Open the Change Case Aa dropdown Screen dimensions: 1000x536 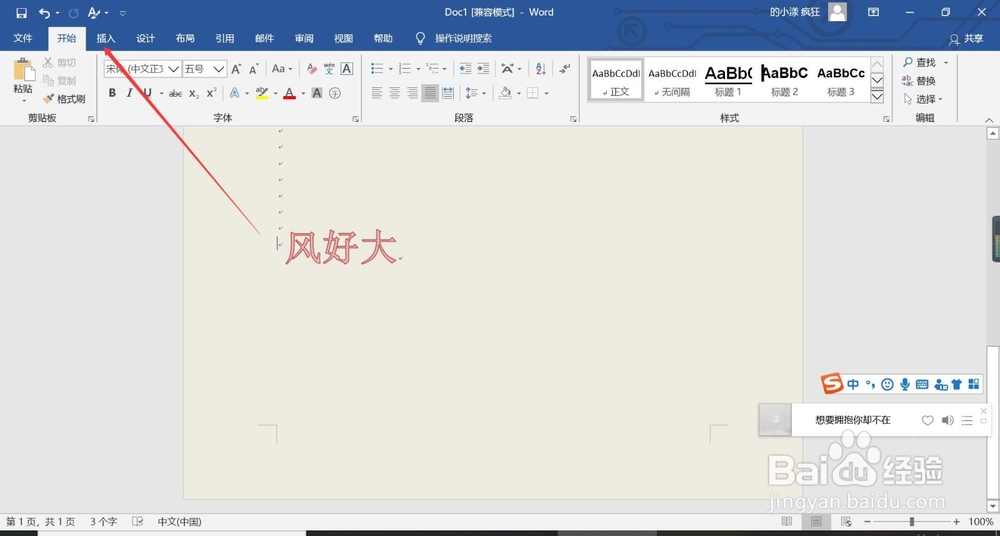click(x=282, y=69)
